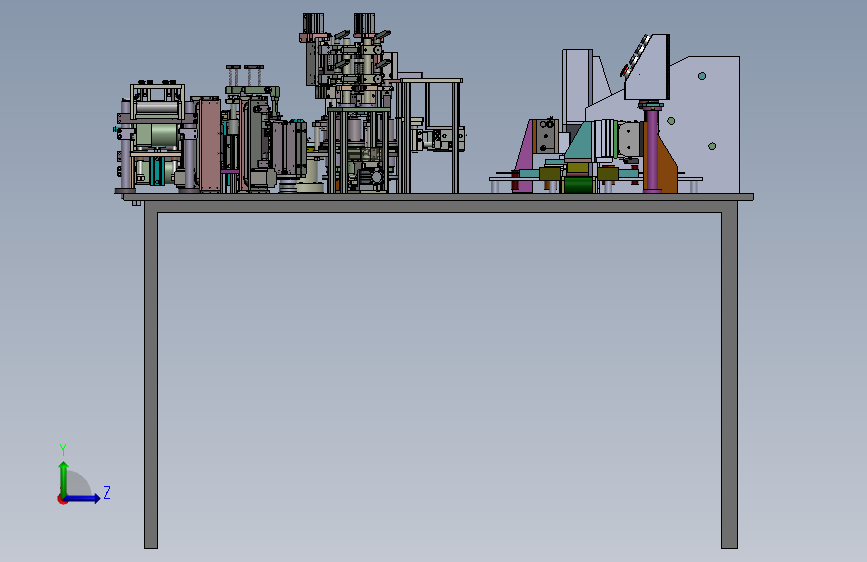The image size is (867, 562).
Task: Select the right leg of the table frame
Action: [x=729, y=376]
